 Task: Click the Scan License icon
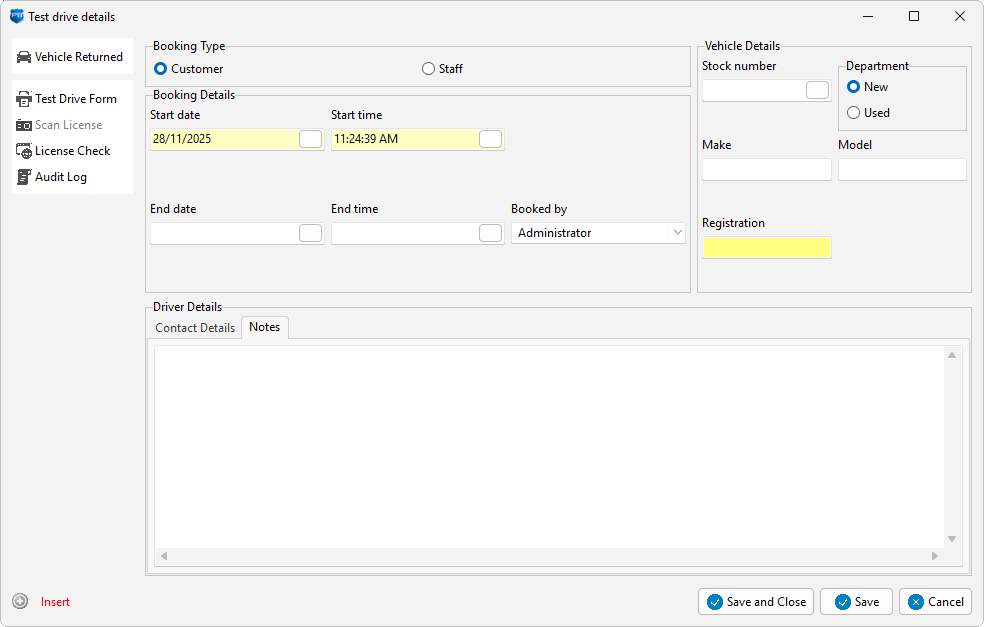[24, 125]
